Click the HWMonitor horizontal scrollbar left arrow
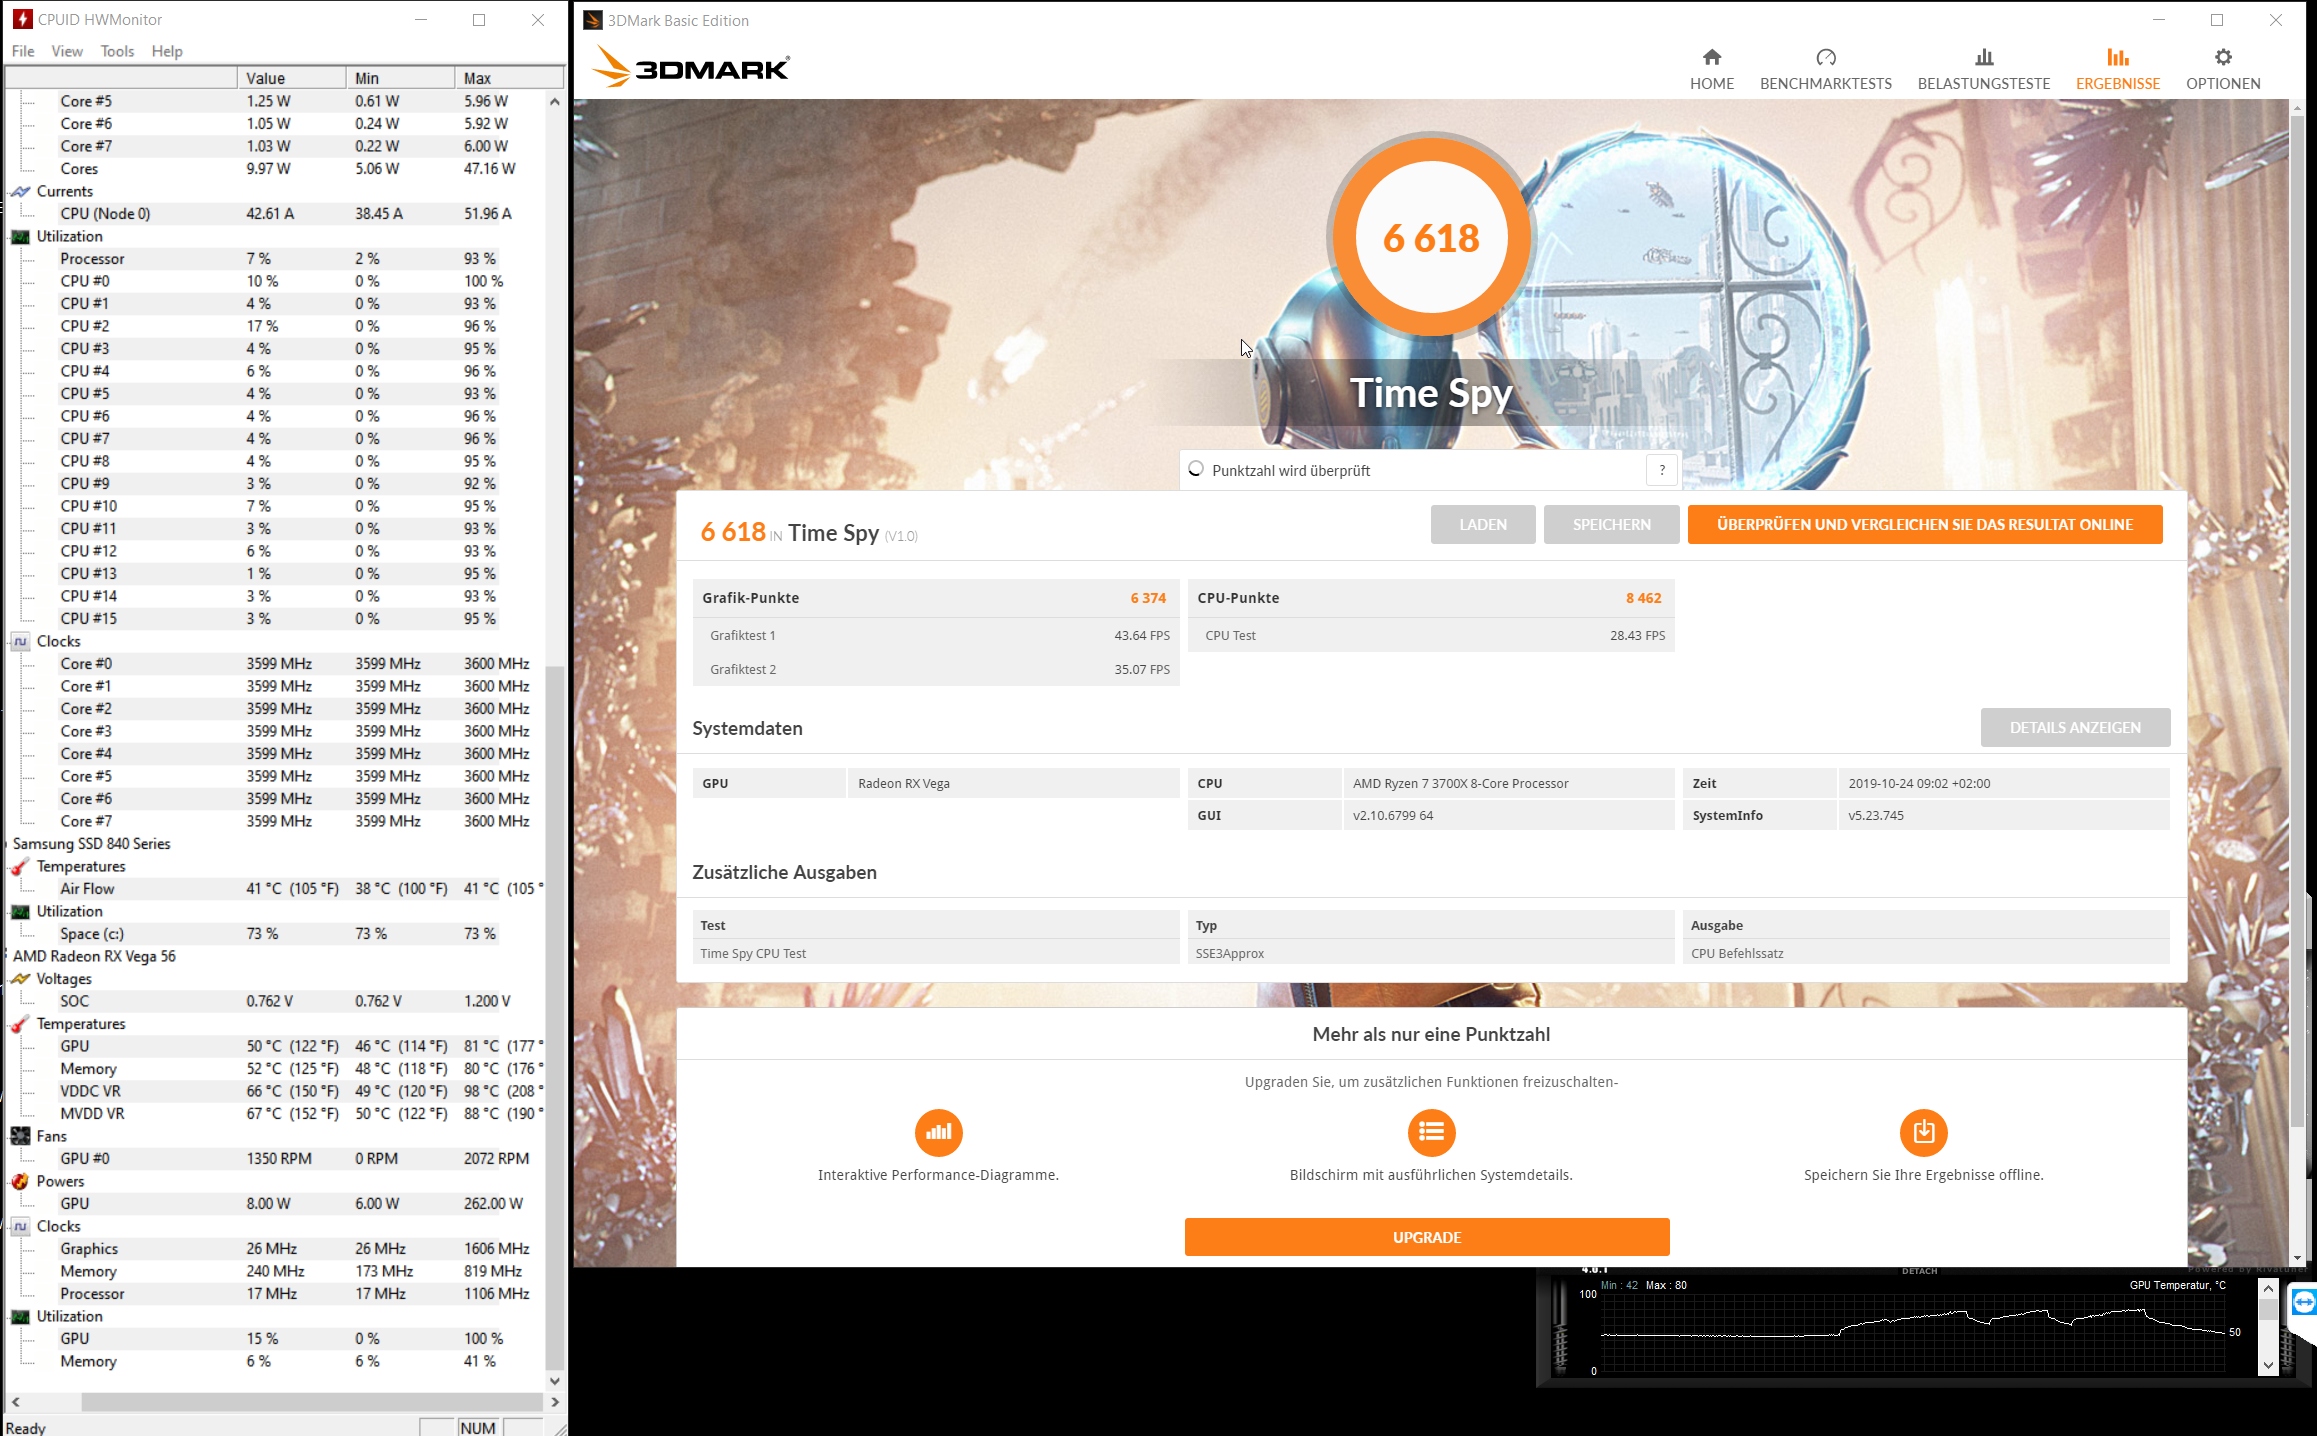This screenshot has width=2317, height=1436. pos(15,1402)
